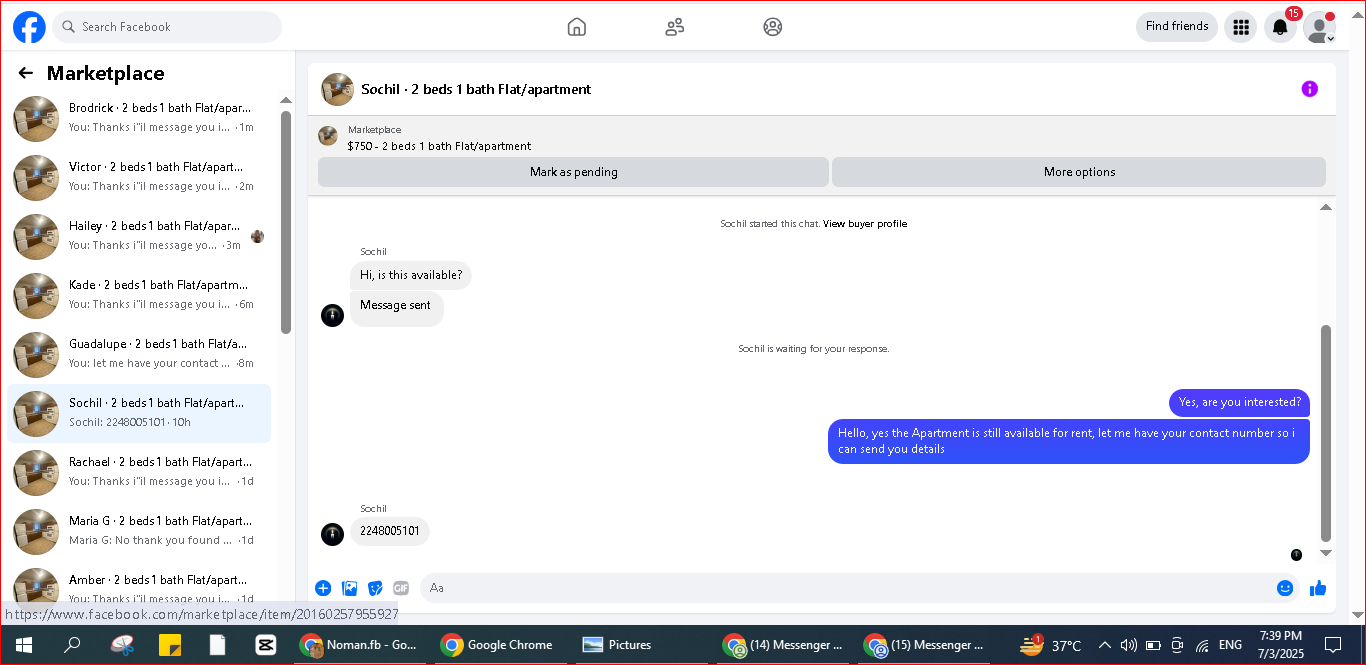Switch to (15) Messenger taskbar window

[x=925, y=645]
